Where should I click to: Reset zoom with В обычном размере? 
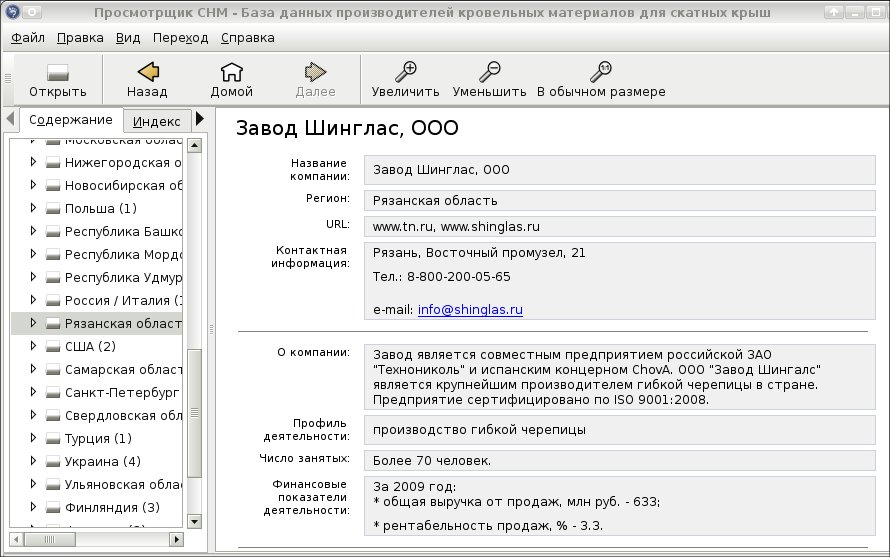point(601,72)
